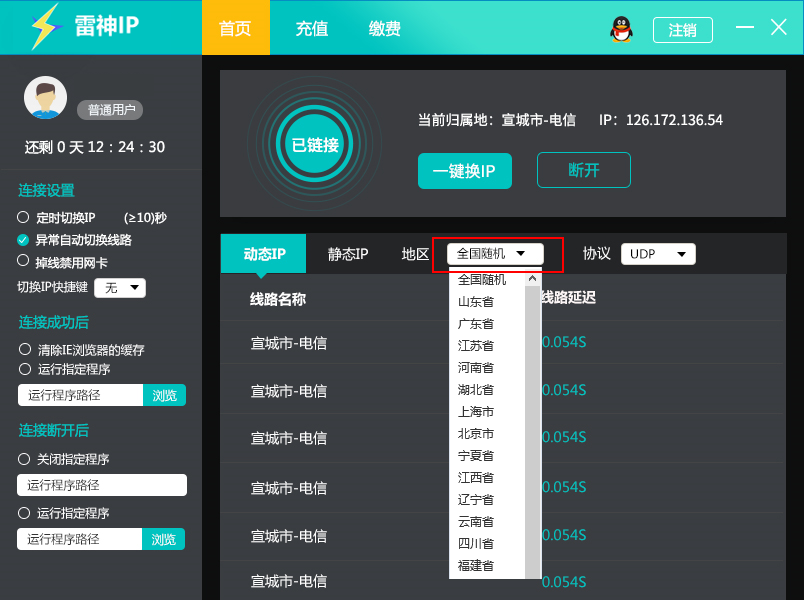This screenshot has height=600, width=804.
Task: Click 浏览 button under 连接断开后
Action: tap(163, 539)
